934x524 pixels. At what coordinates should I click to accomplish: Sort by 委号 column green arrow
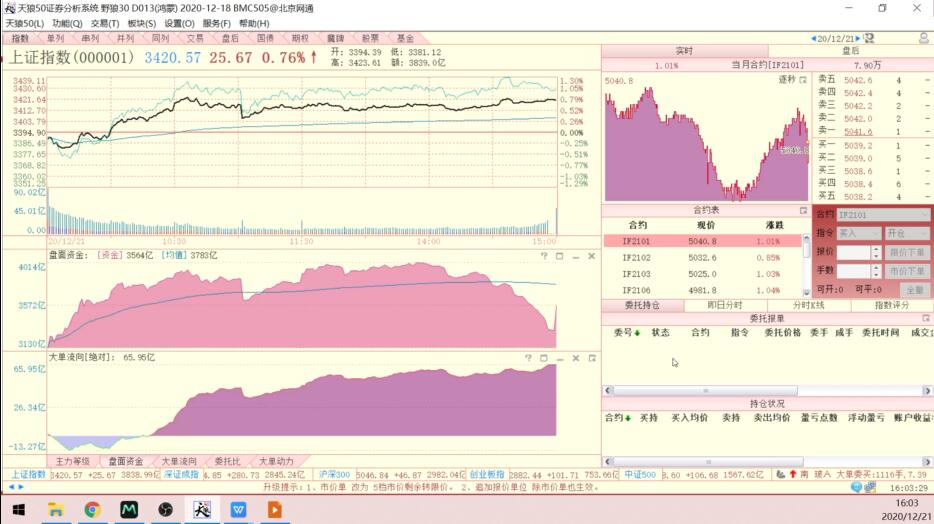(637, 333)
